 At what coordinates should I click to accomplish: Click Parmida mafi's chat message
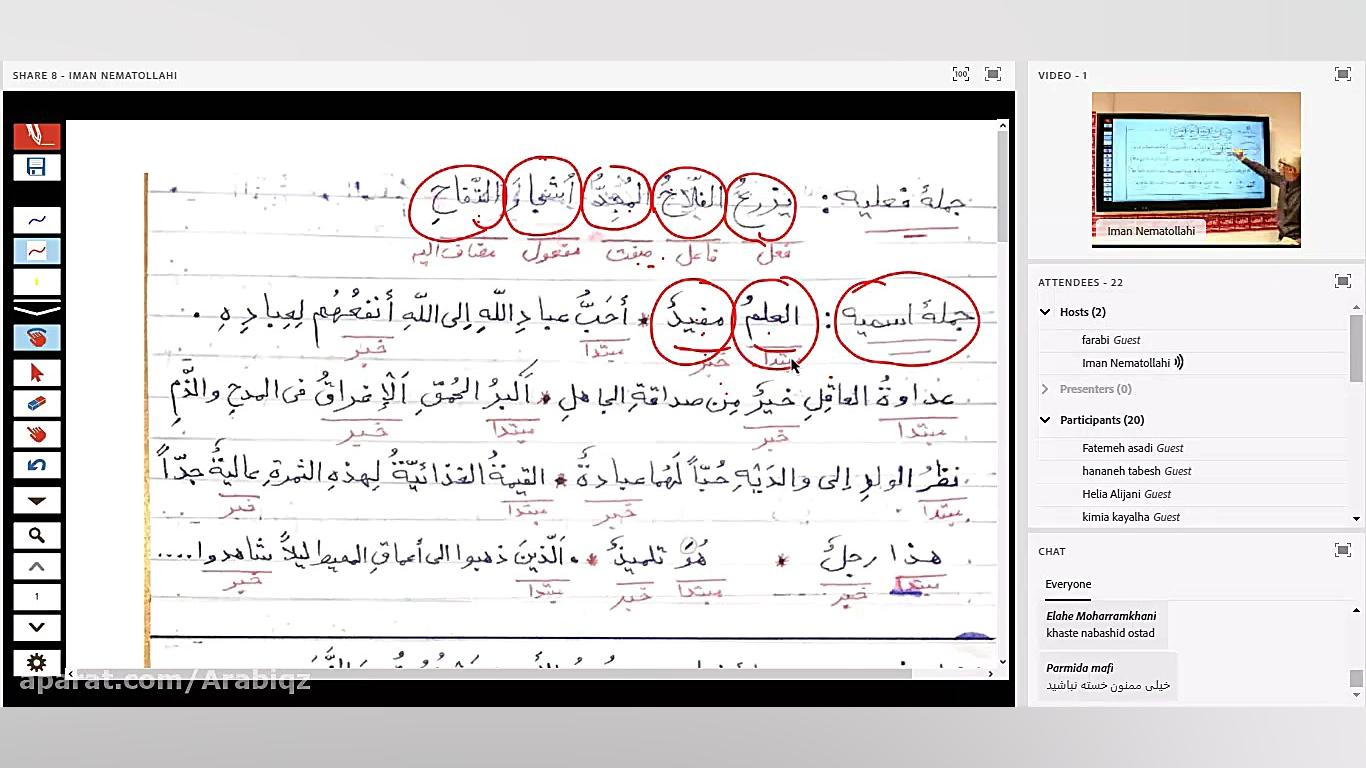tap(1107, 676)
